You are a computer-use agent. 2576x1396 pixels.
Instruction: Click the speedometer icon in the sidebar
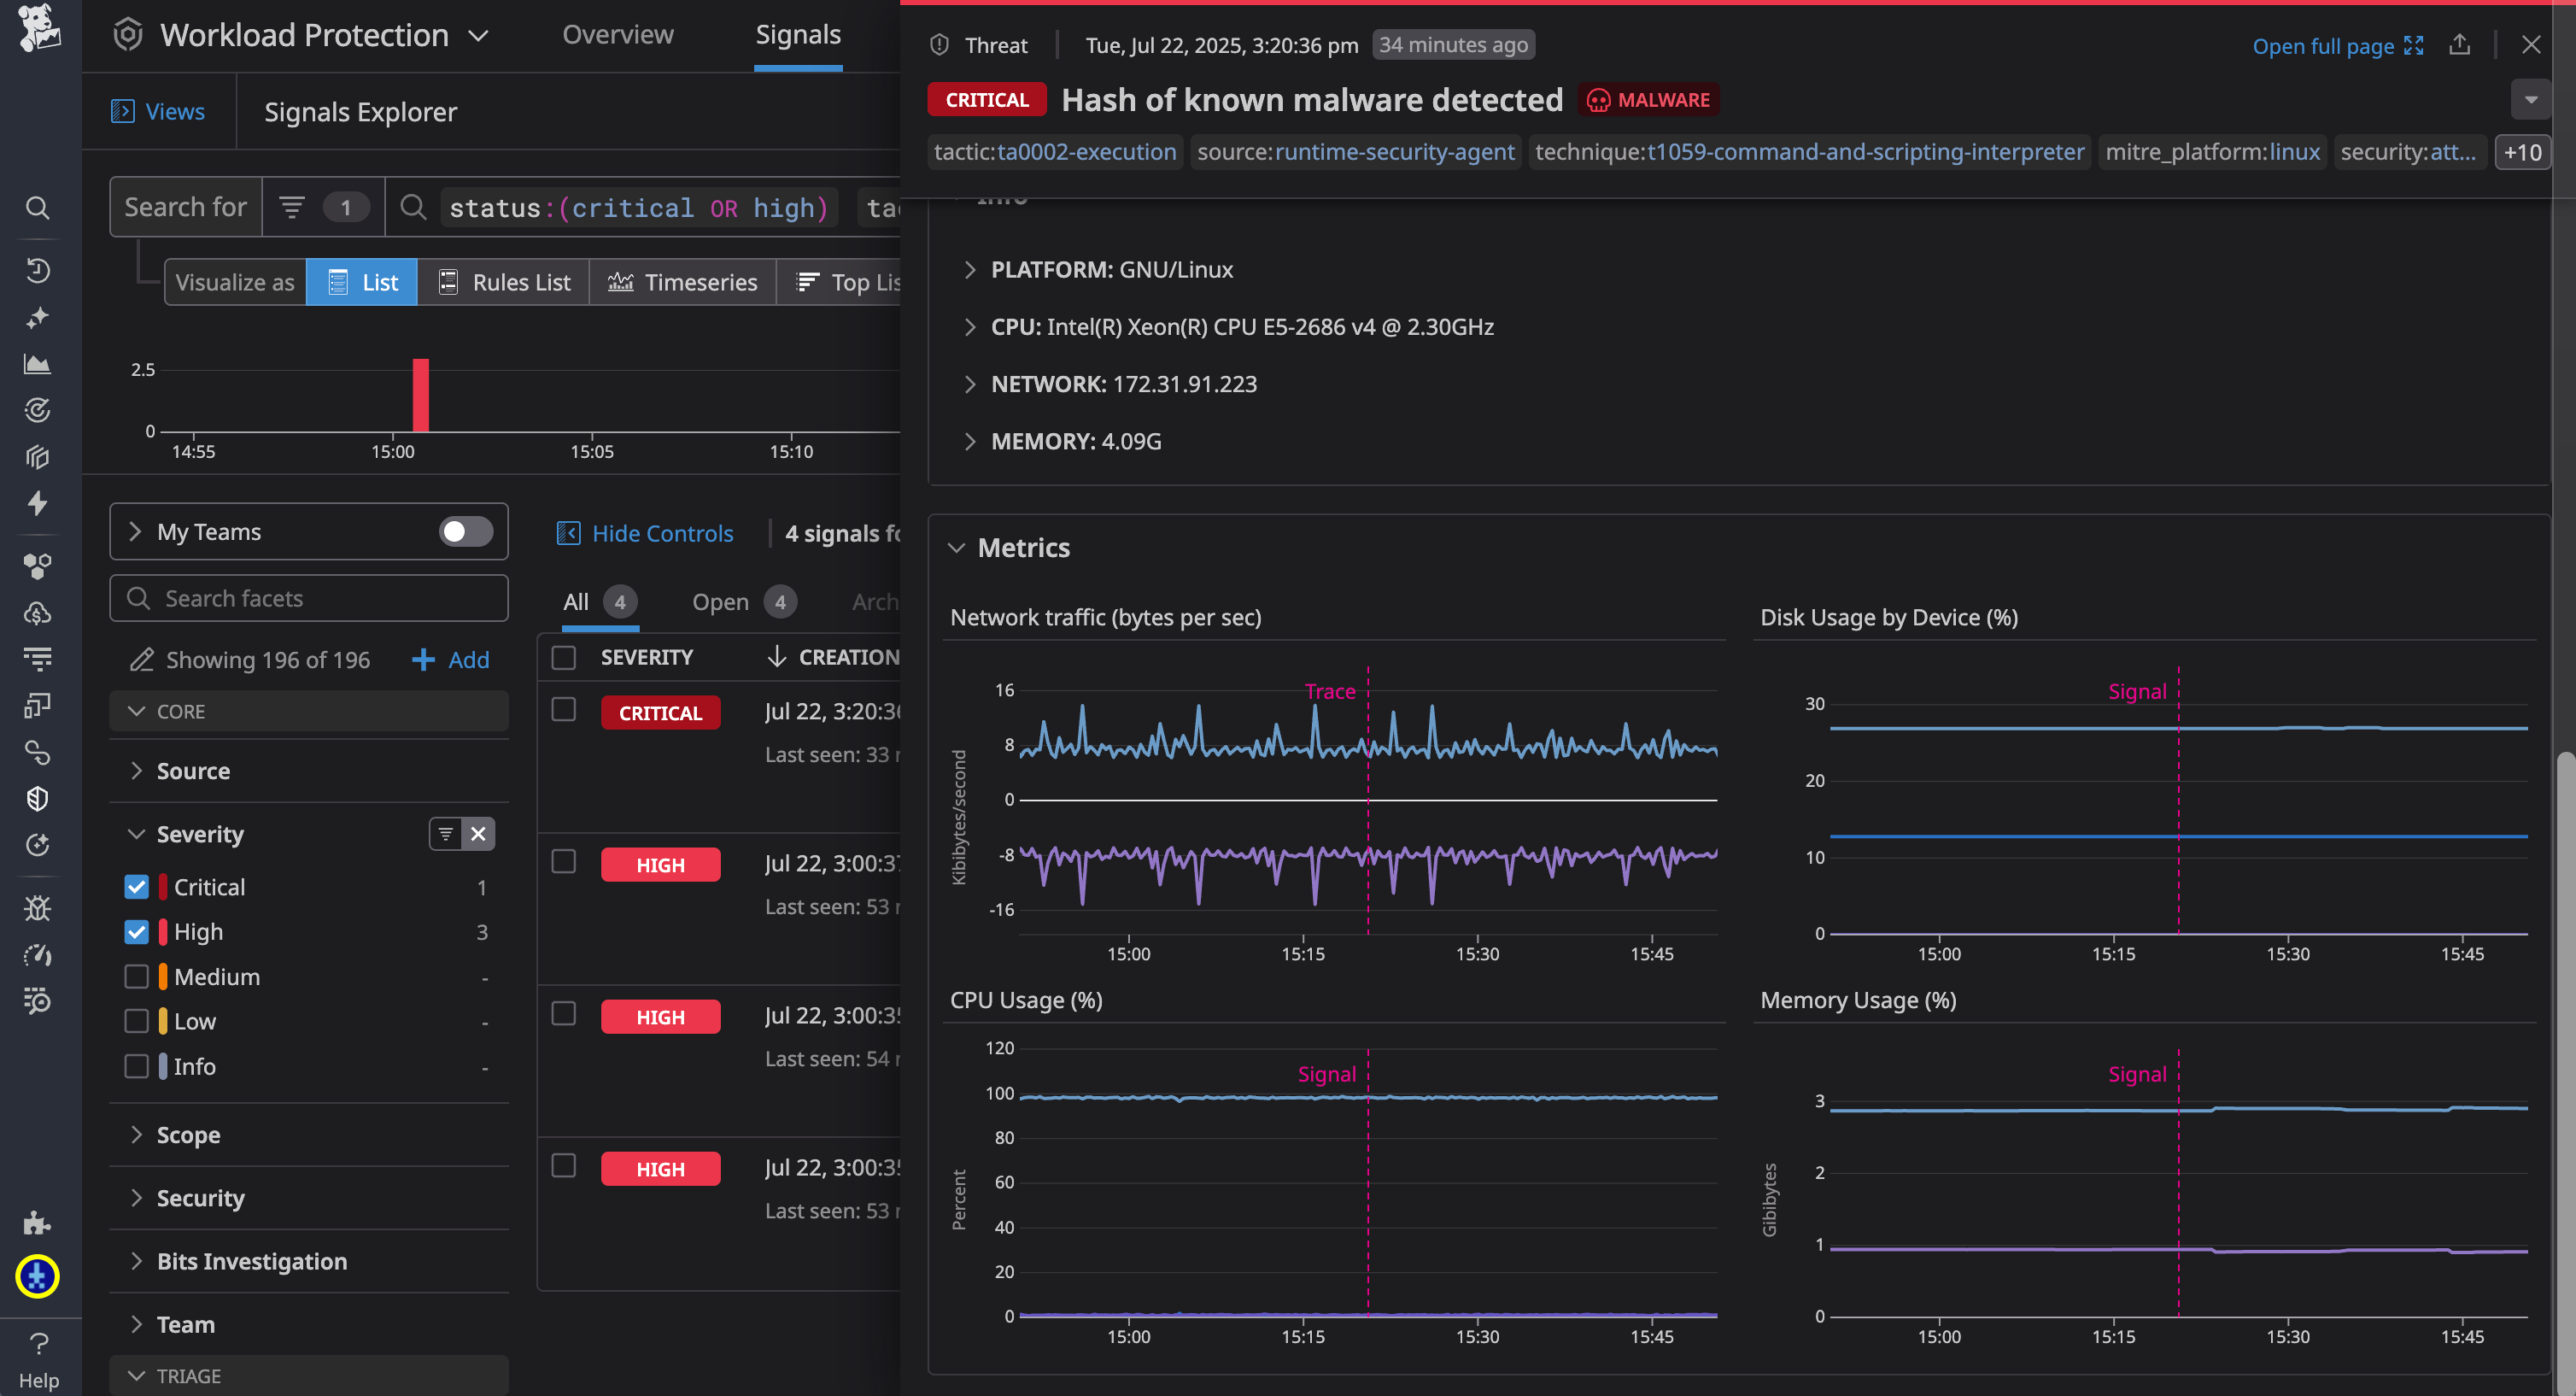(37, 955)
